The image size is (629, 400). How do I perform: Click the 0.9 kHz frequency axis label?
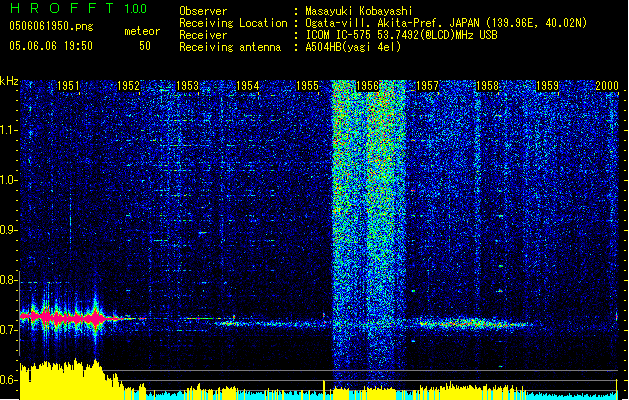tap(9, 230)
